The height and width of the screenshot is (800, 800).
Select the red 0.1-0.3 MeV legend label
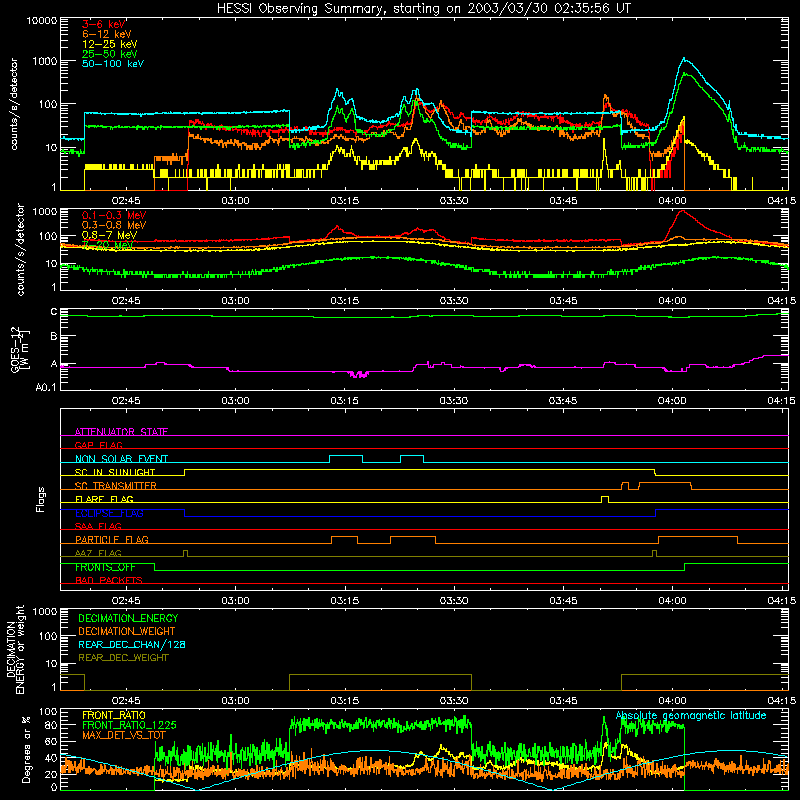tap(114, 215)
